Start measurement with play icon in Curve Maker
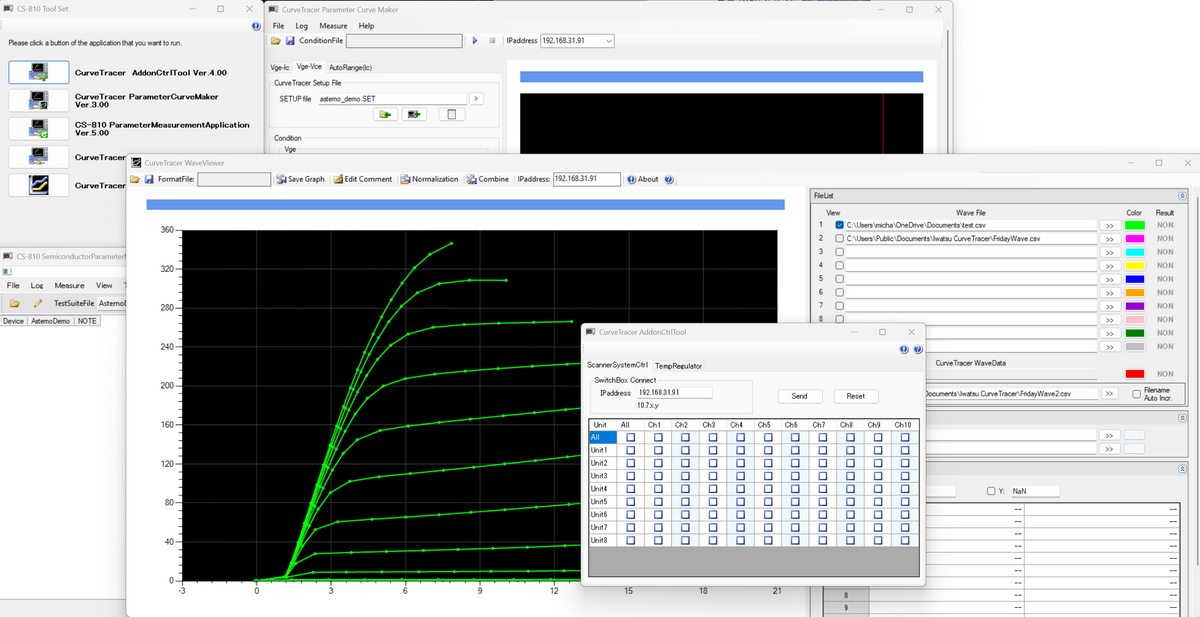 (475, 41)
